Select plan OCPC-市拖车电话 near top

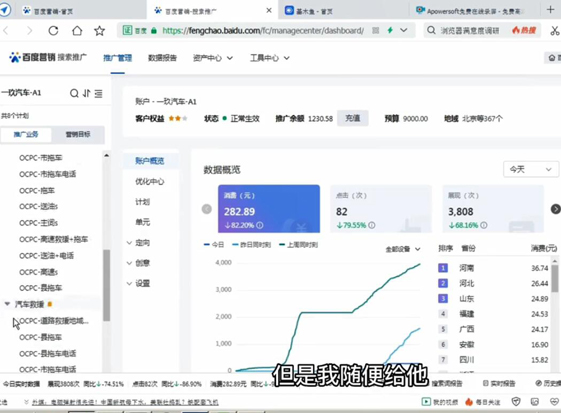click(48, 174)
